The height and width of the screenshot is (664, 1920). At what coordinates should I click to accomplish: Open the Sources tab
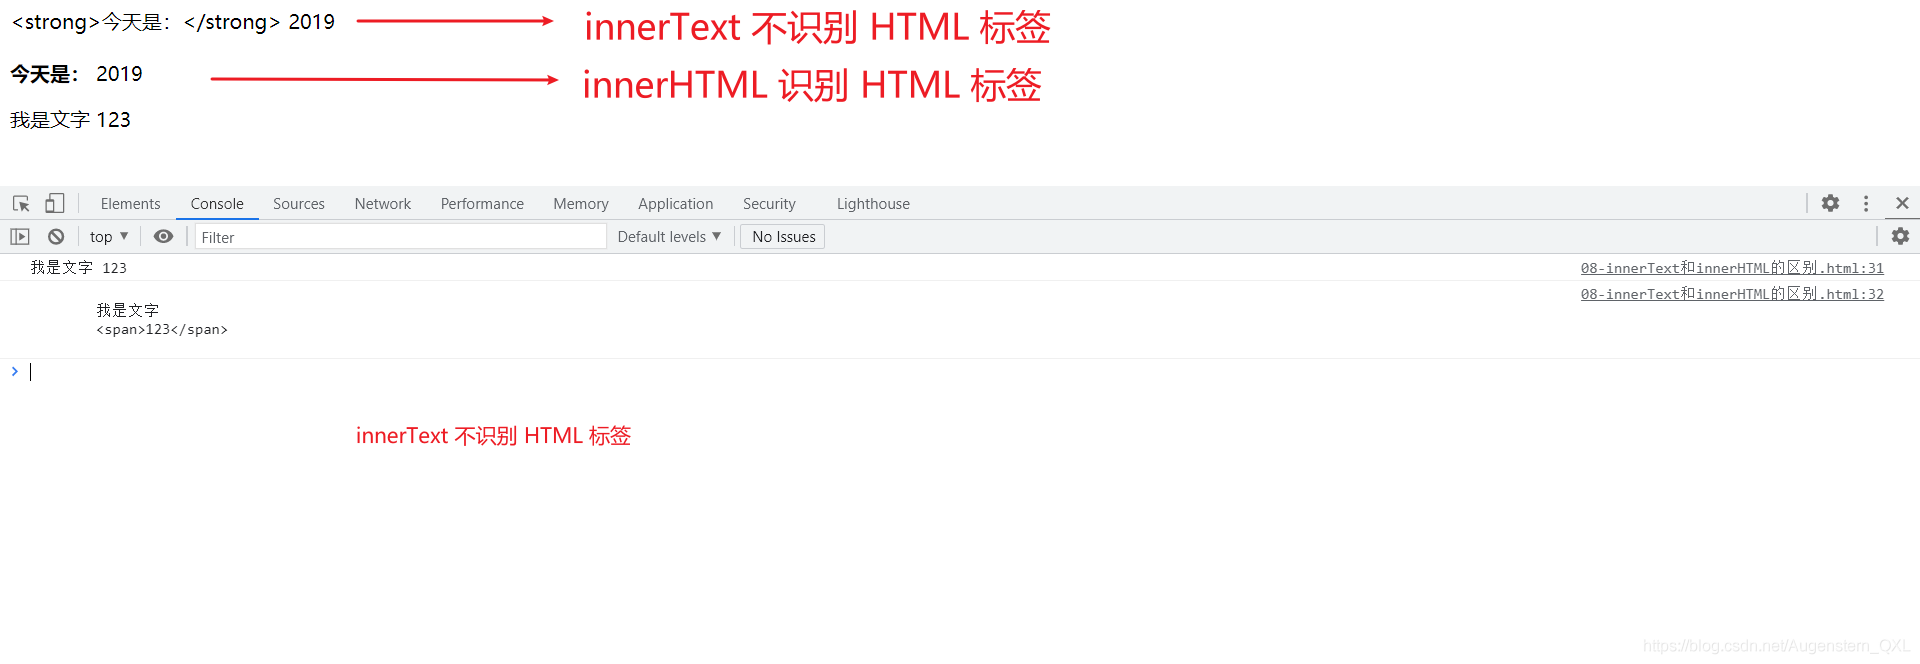[299, 204]
